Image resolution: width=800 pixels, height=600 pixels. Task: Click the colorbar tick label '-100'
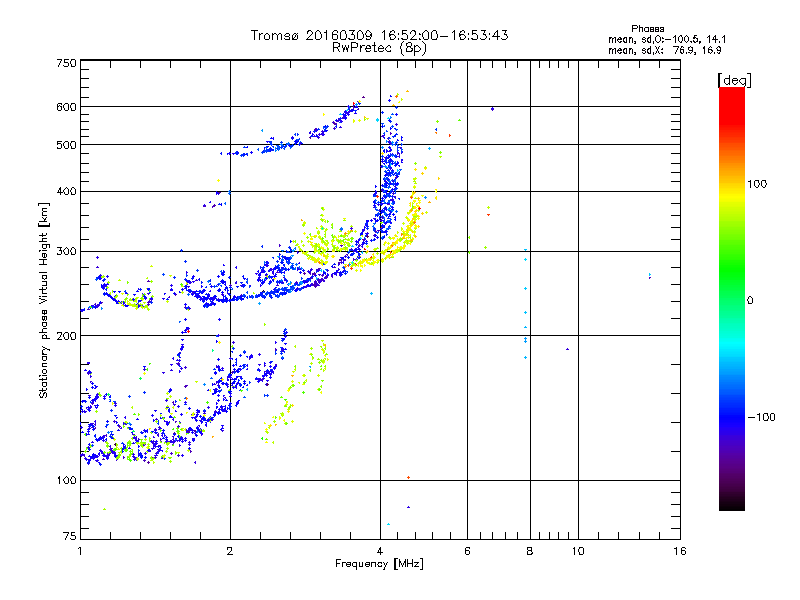[x=761, y=417]
